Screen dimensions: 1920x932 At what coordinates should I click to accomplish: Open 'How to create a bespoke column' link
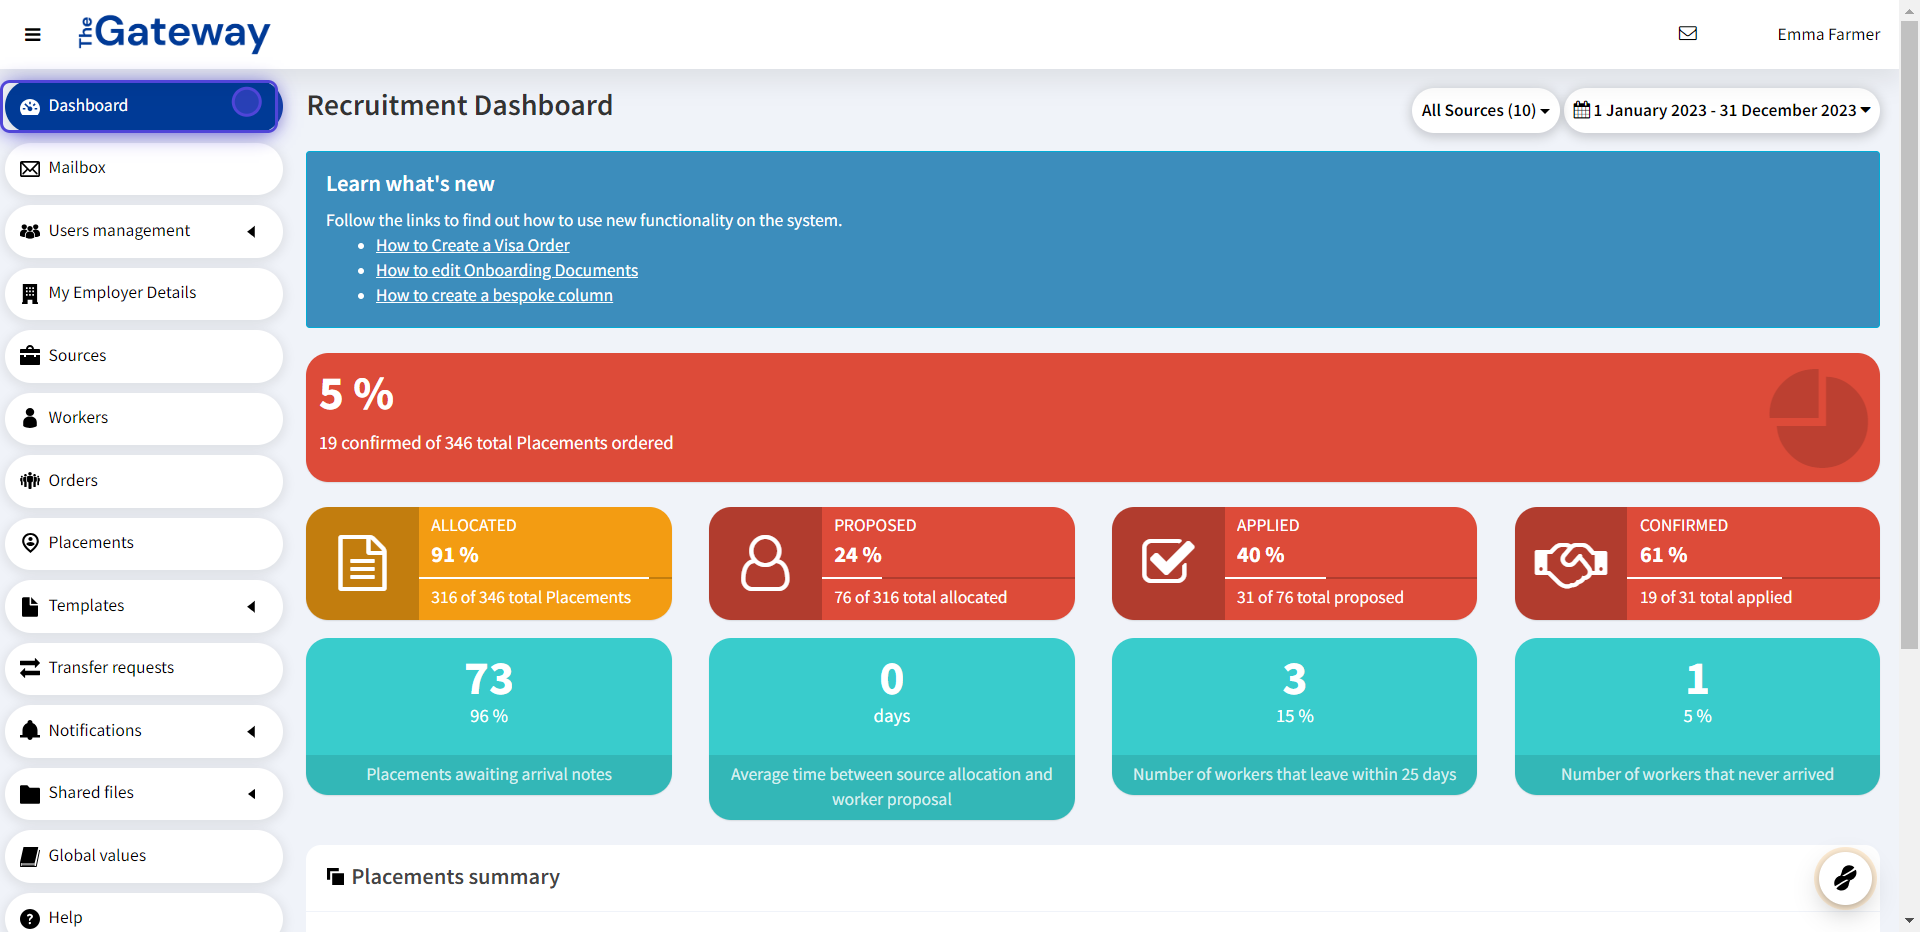[494, 295]
